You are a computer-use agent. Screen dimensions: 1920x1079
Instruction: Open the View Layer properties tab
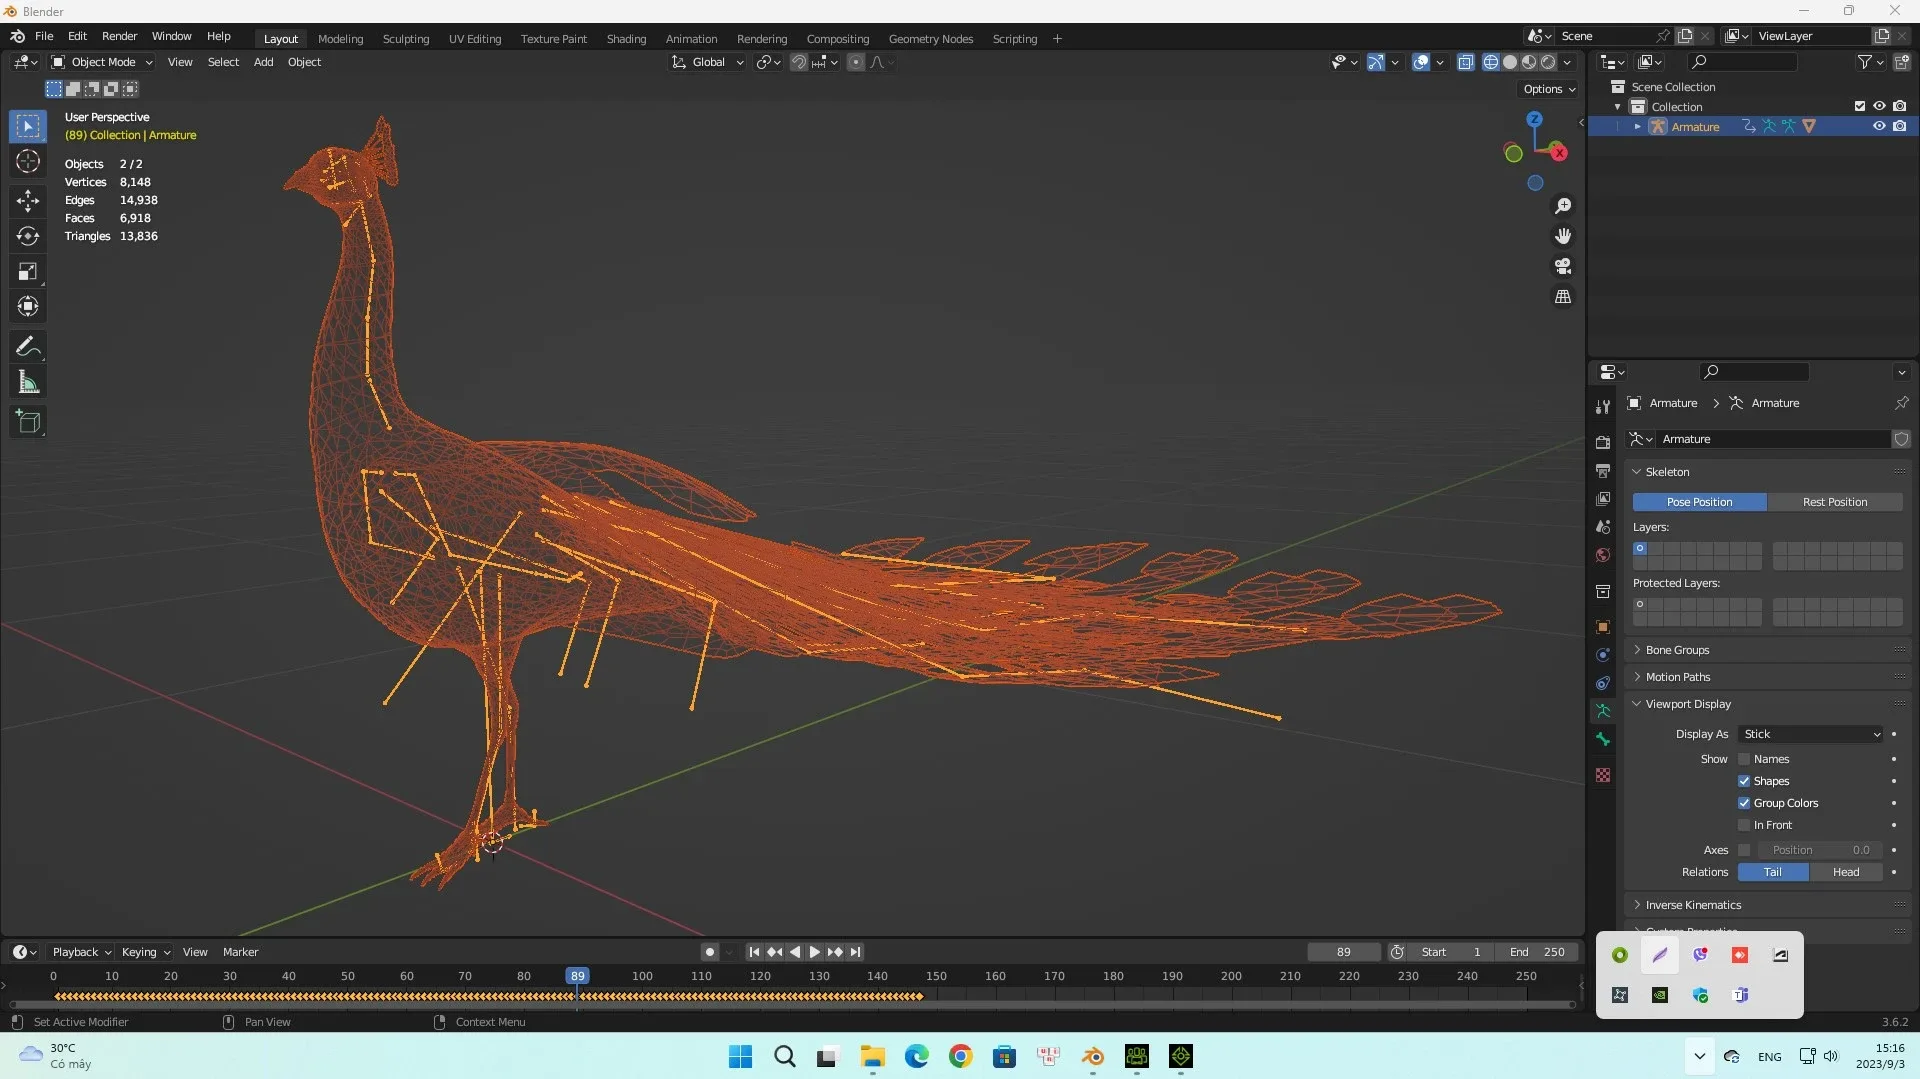[x=1603, y=498]
